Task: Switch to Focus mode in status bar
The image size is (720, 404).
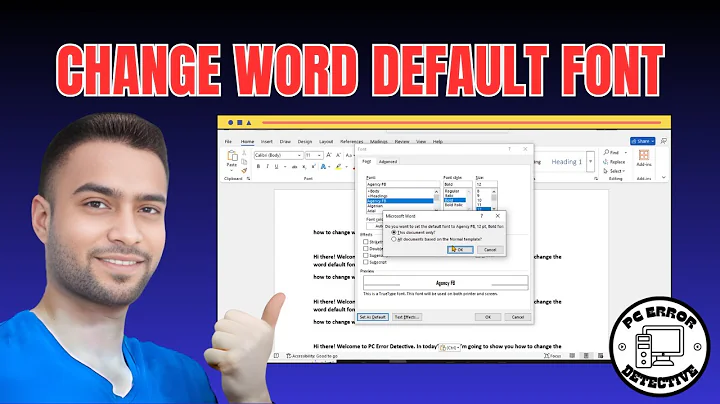Action: (x=552, y=356)
